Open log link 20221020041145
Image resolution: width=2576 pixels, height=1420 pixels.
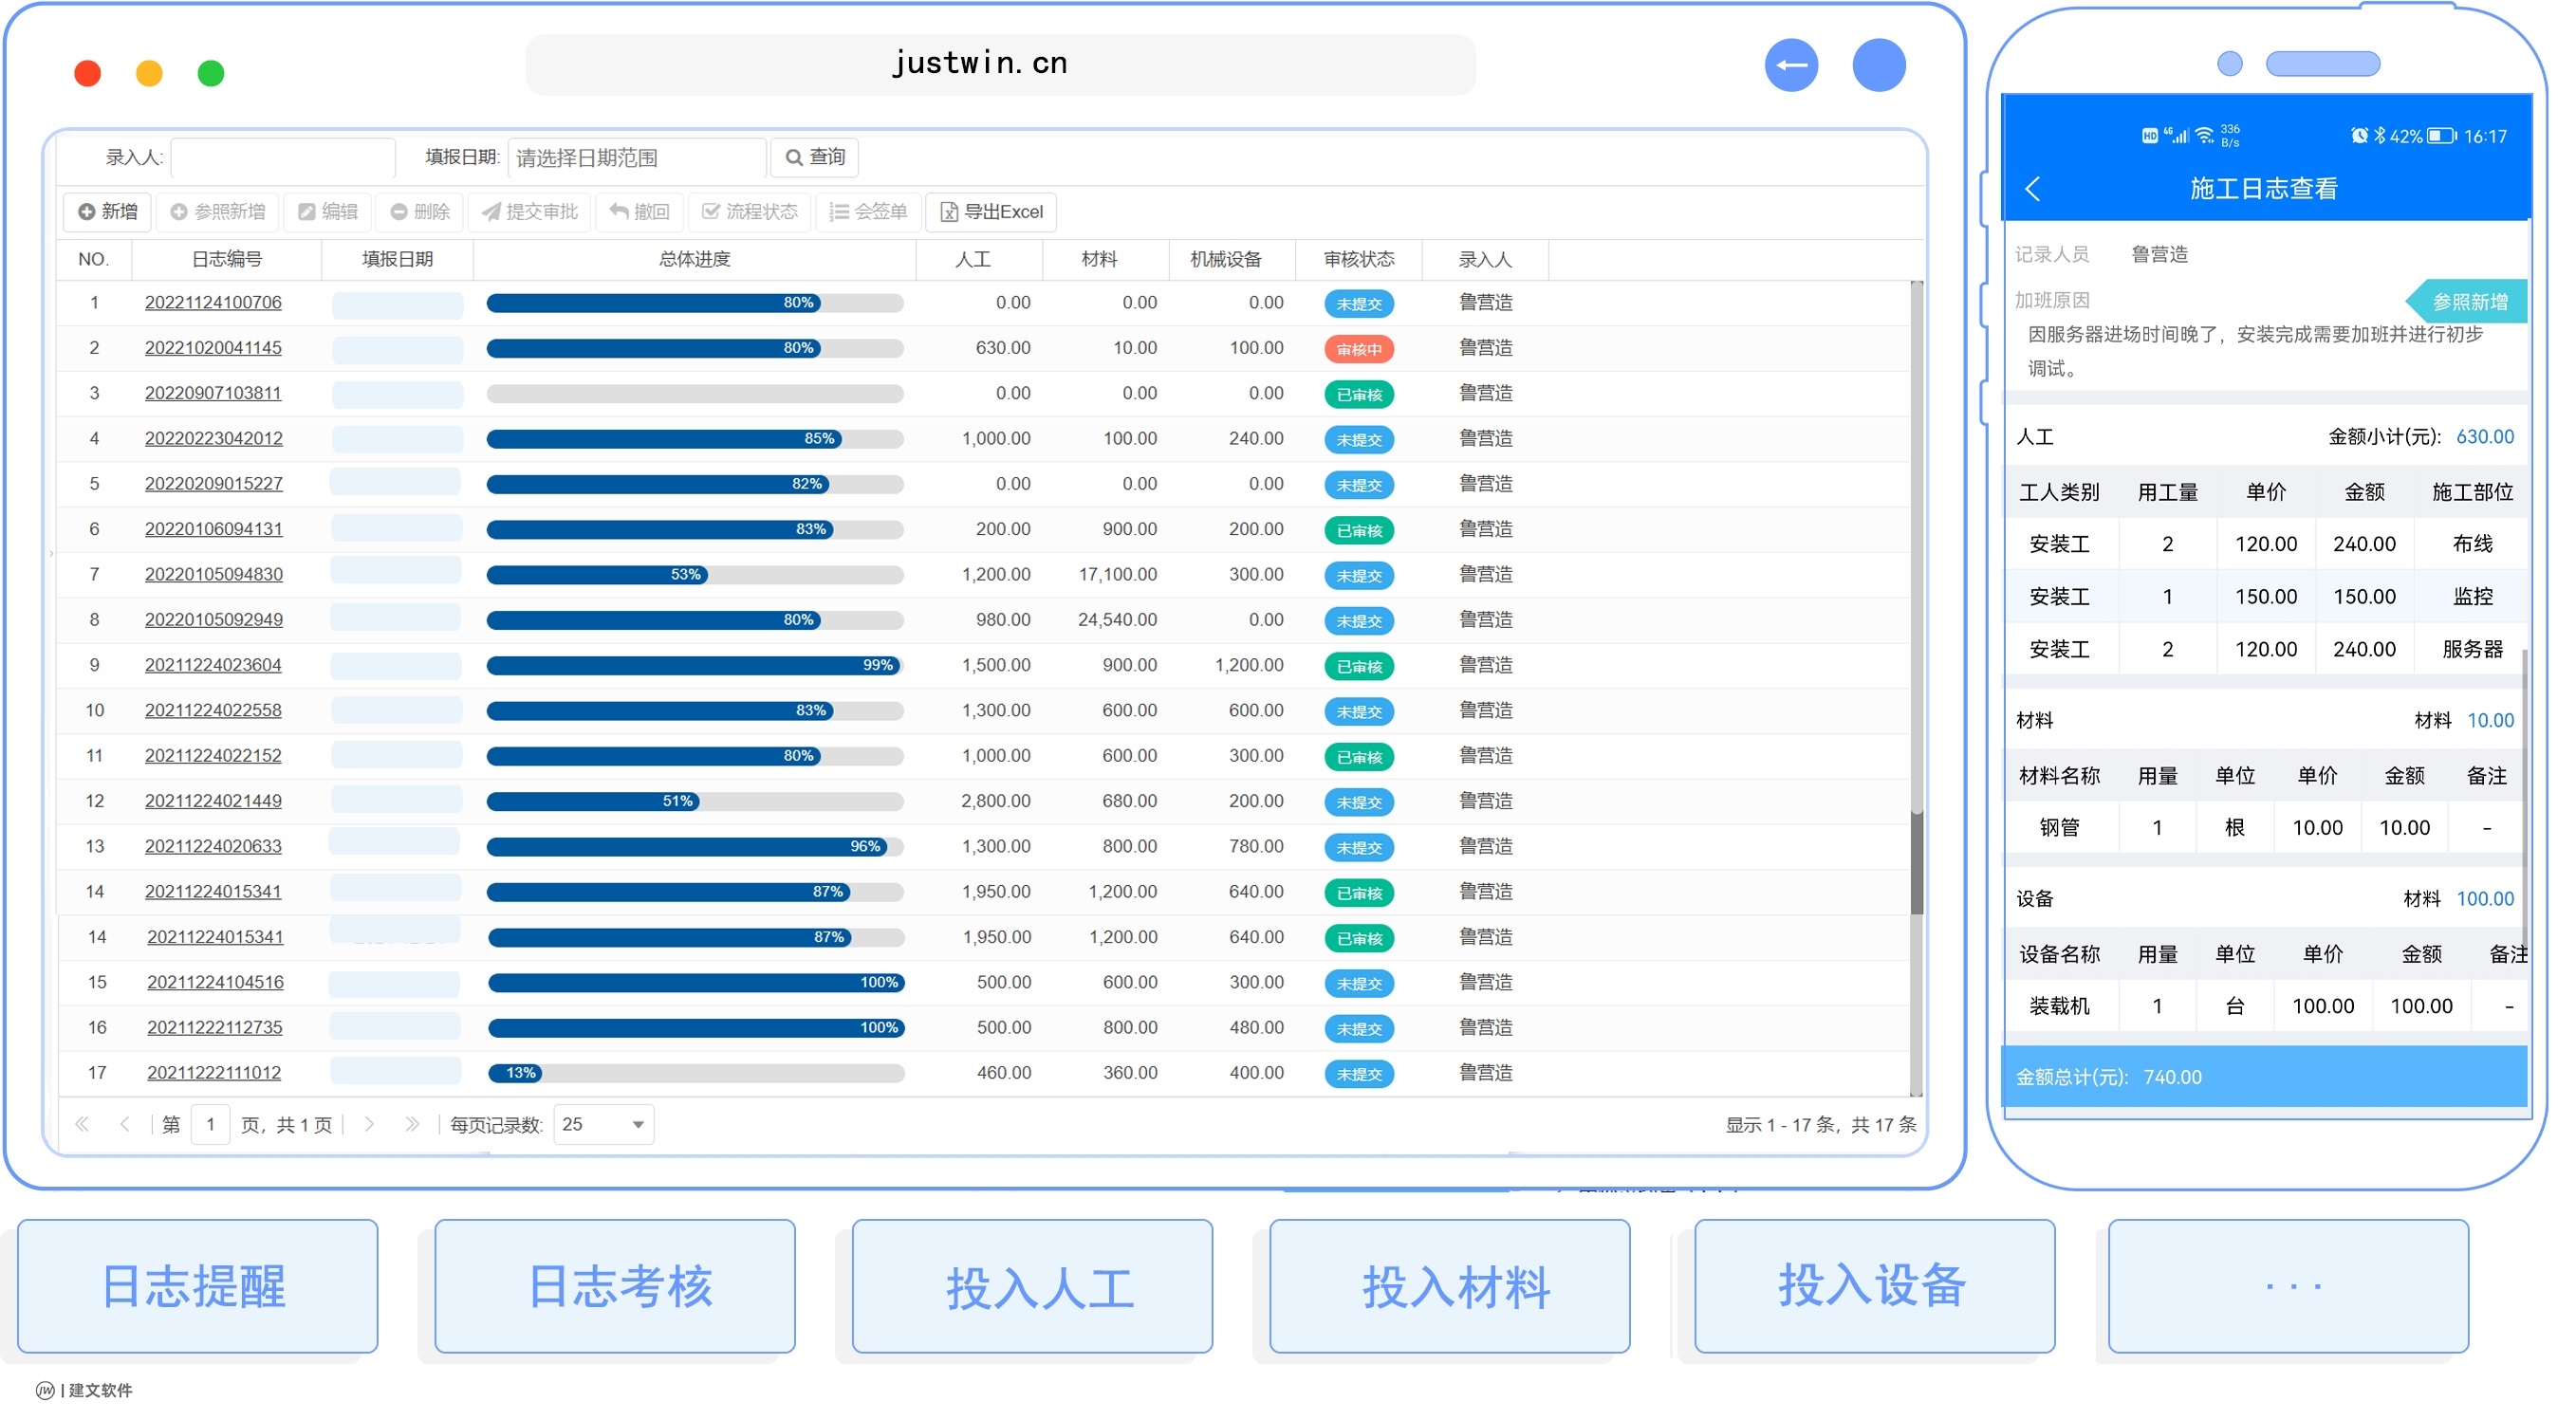[213, 348]
